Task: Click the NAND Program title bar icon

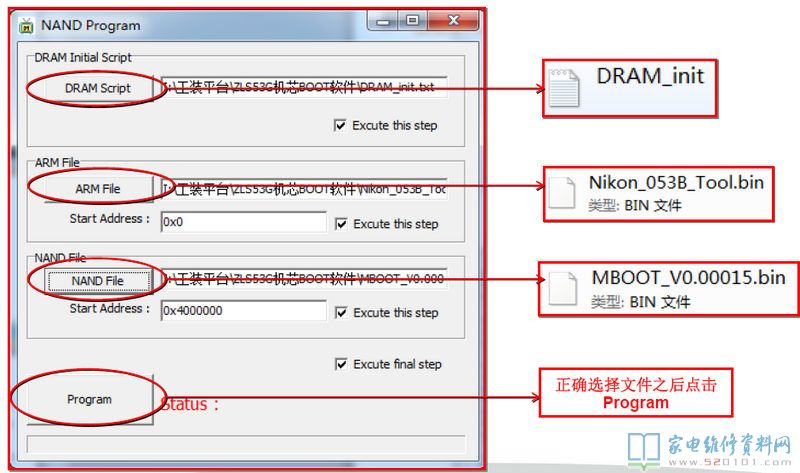Action: (27, 25)
